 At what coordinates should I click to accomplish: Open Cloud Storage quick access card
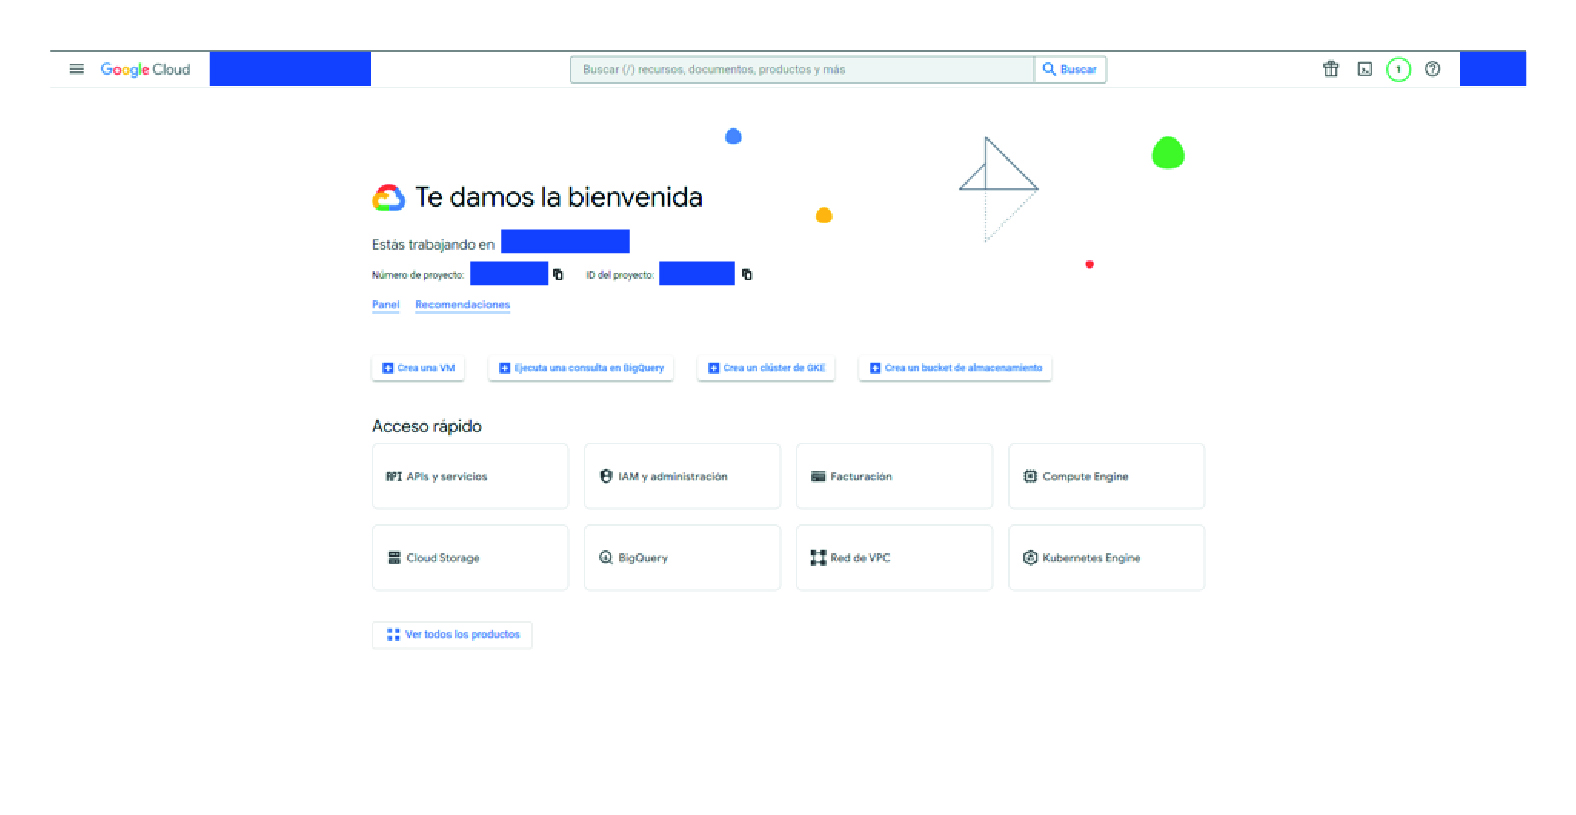coord(470,558)
